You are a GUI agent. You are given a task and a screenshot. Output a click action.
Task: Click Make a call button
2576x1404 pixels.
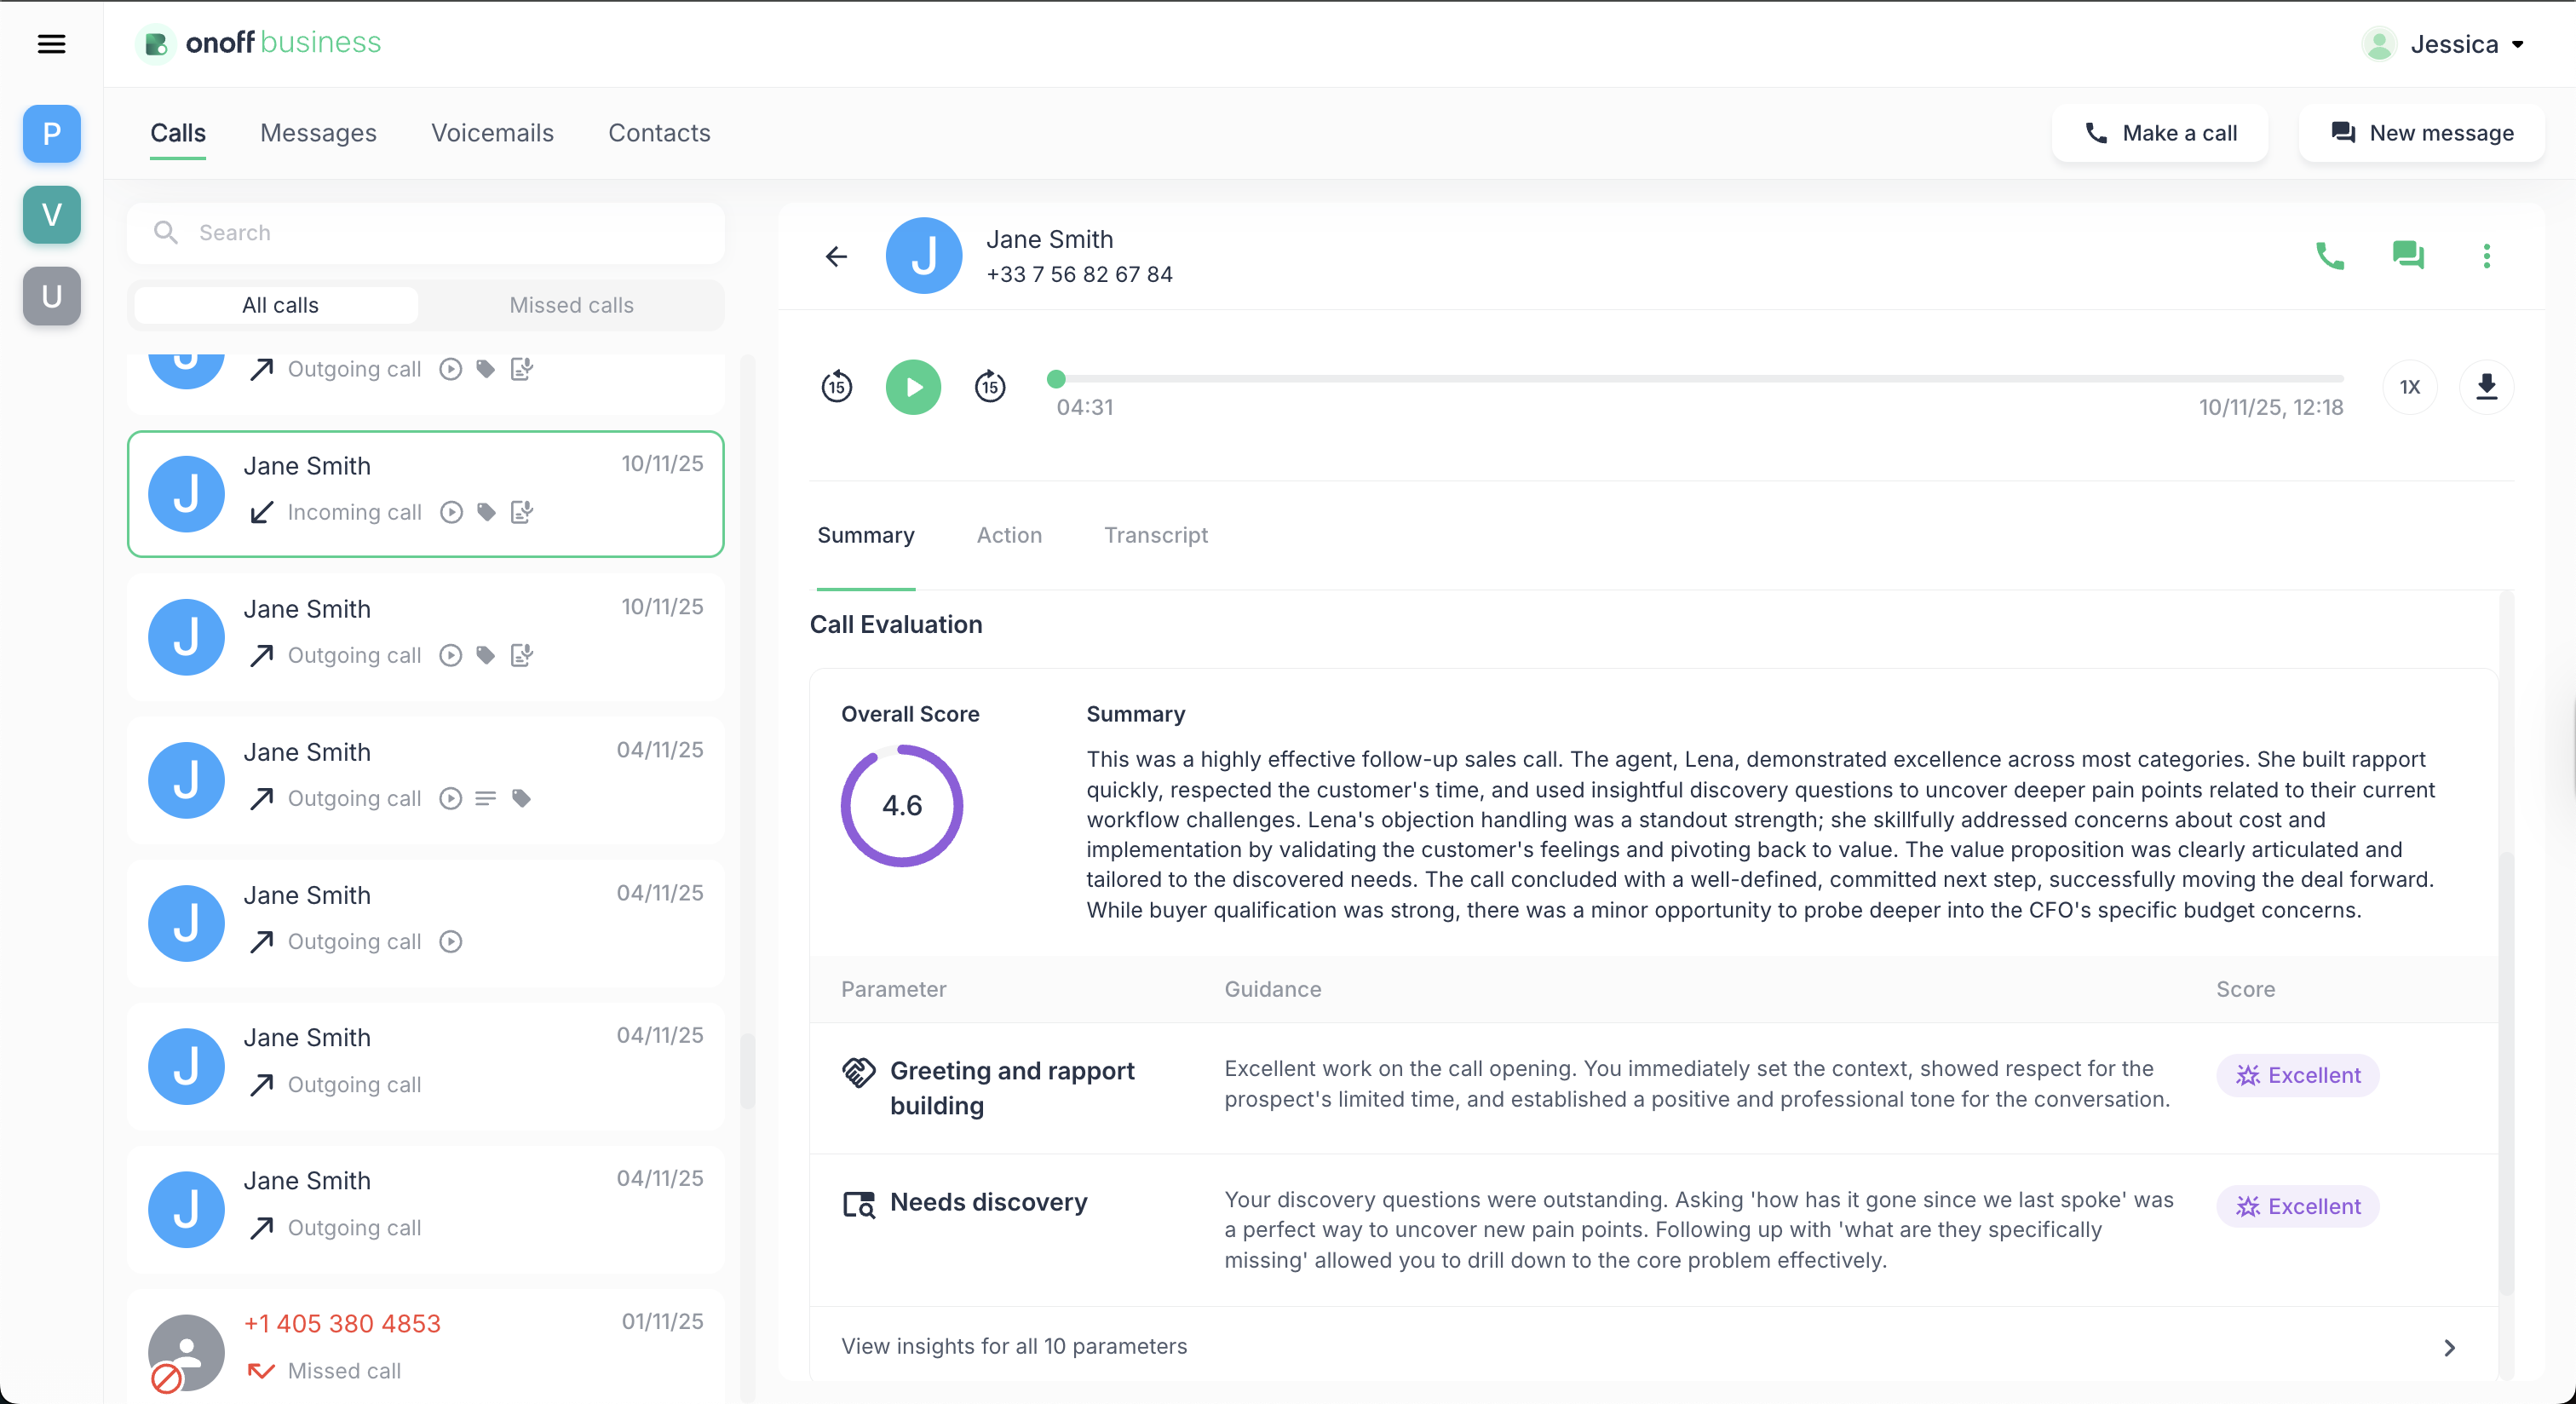click(2159, 133)
